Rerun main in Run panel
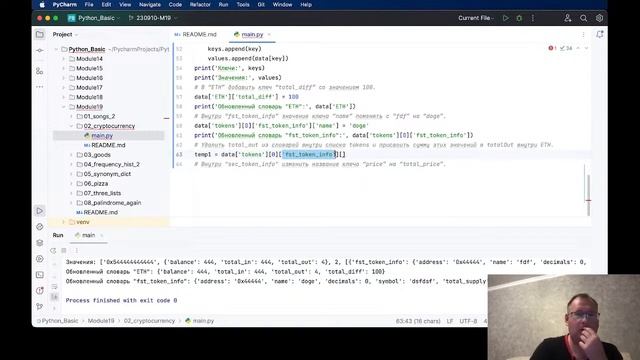 (x=53, y=250)
